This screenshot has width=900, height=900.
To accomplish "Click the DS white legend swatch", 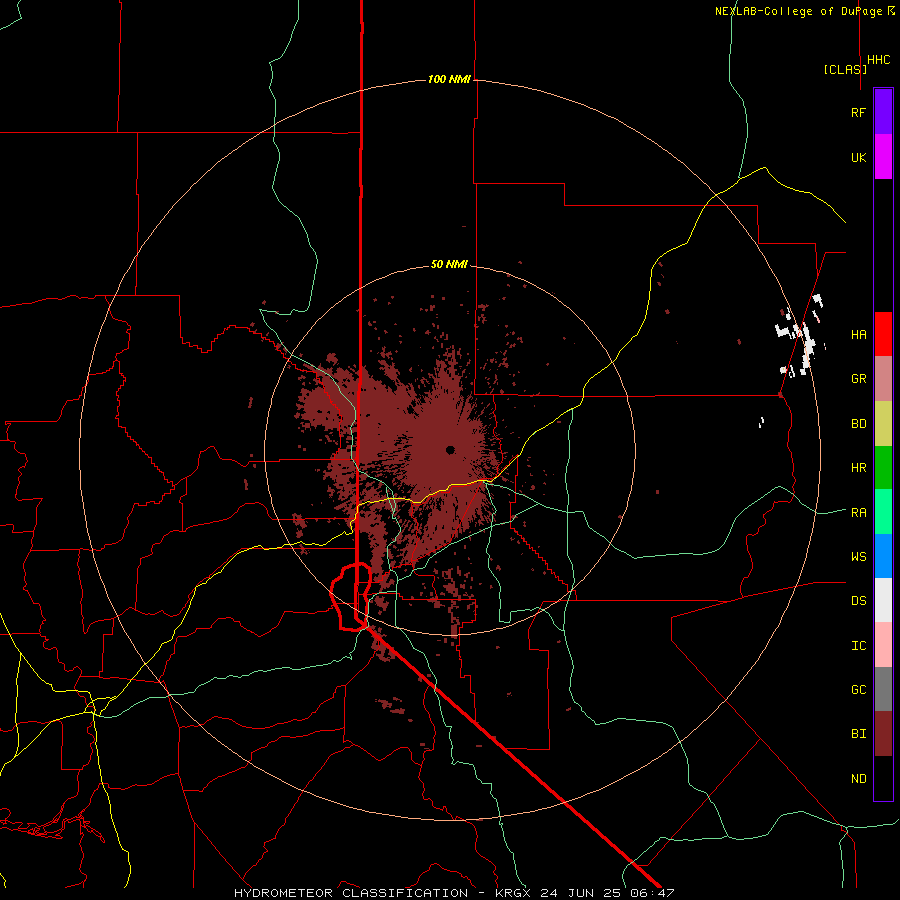I will pos(883,600).
